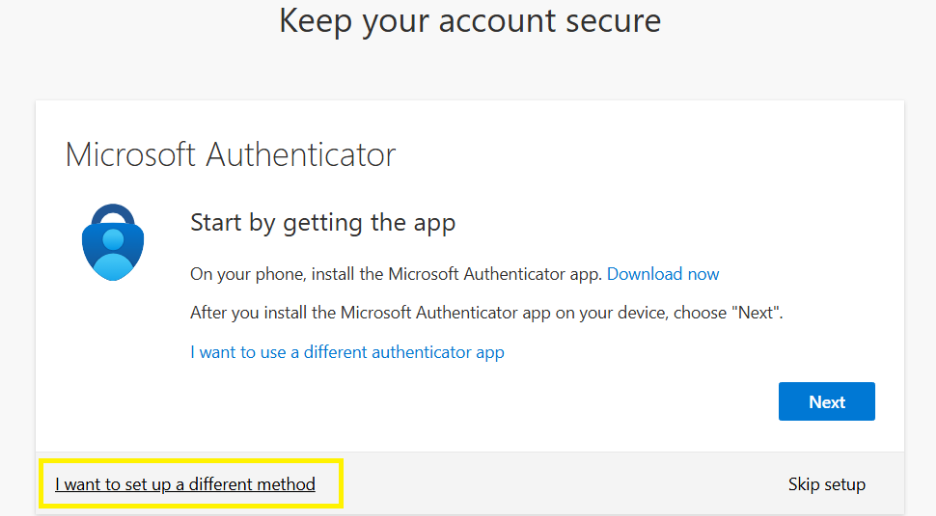The height and width of the screenshot is (516, 936).
Task: Click Skip setup
Action: click(826, 485)
